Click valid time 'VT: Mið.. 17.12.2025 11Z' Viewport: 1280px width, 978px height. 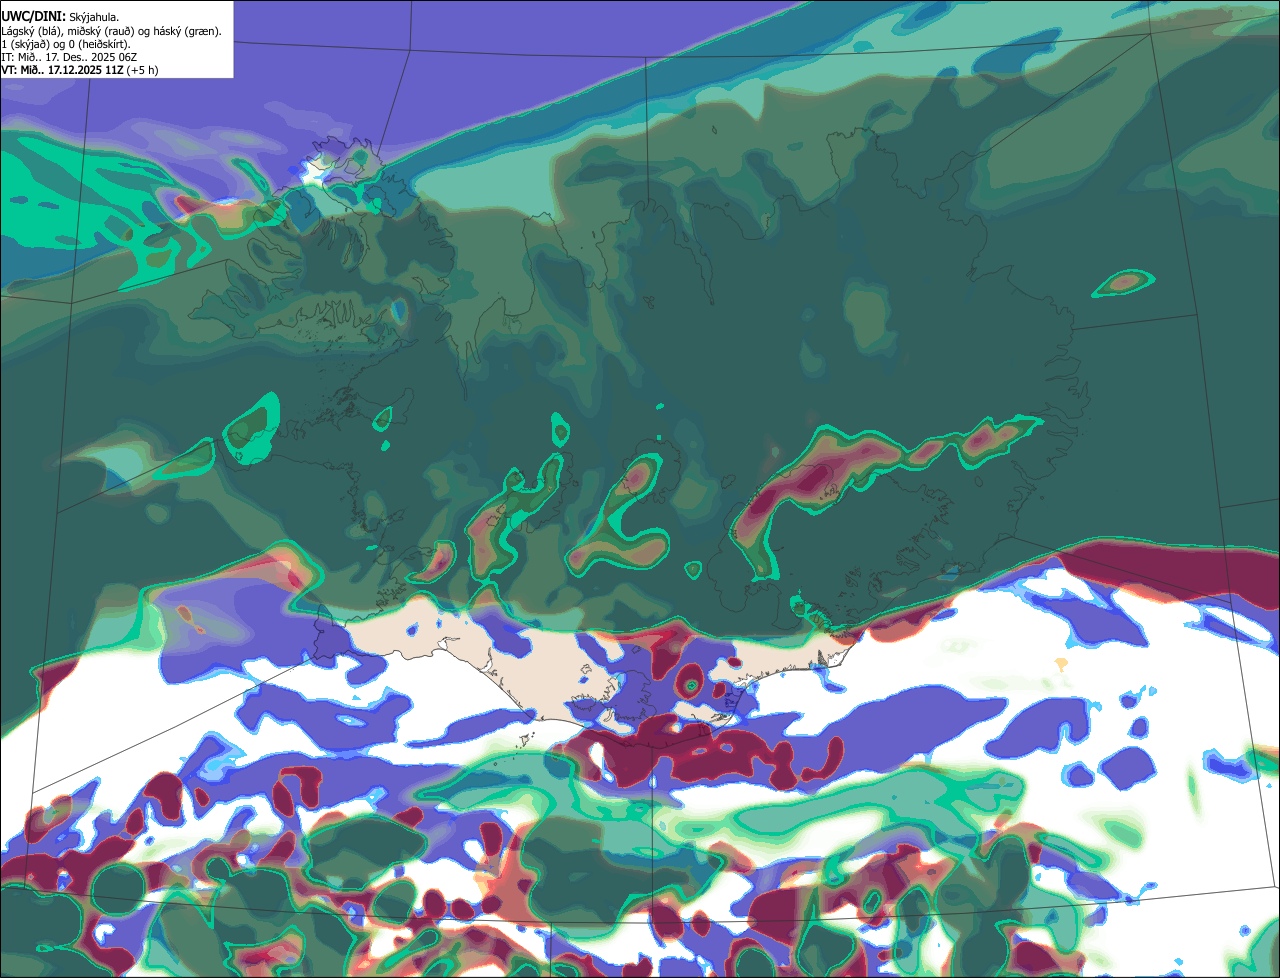(63, 70)
